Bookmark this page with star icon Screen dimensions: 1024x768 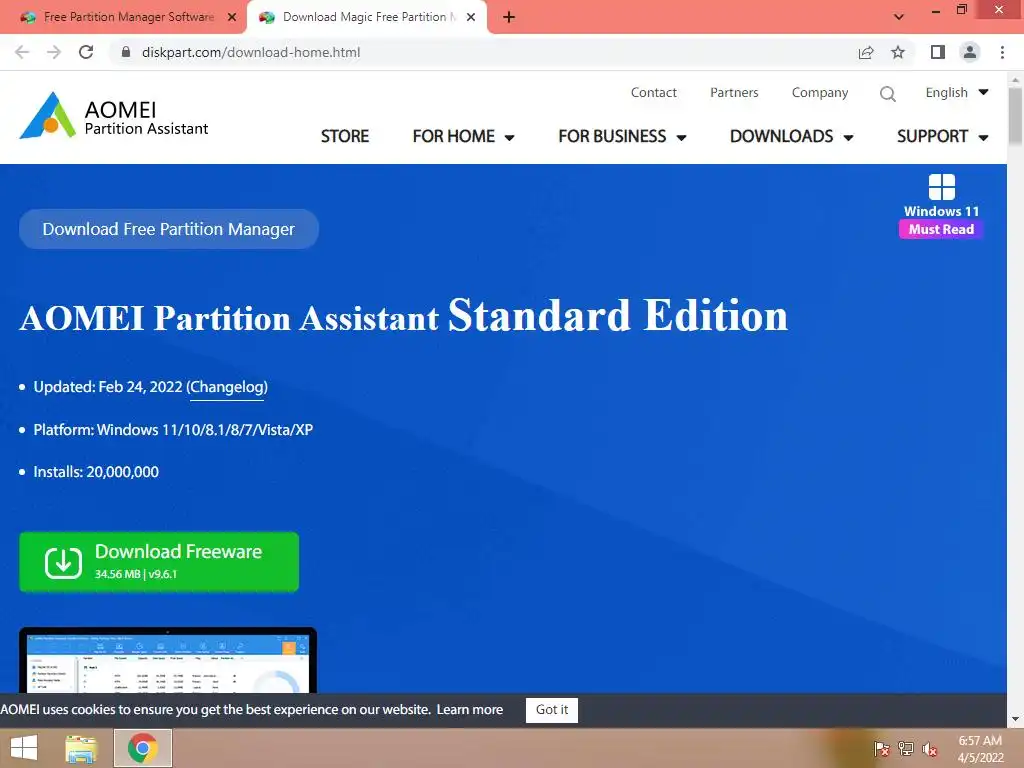[898, 52]
